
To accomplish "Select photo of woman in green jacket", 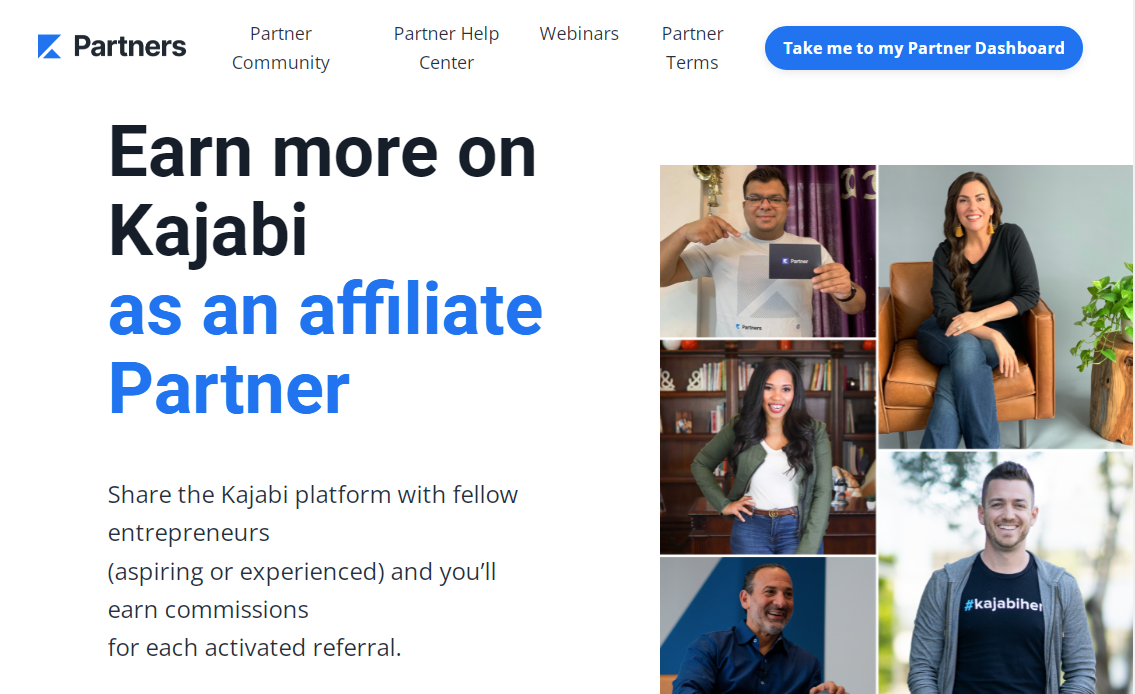I will (767, 447).
